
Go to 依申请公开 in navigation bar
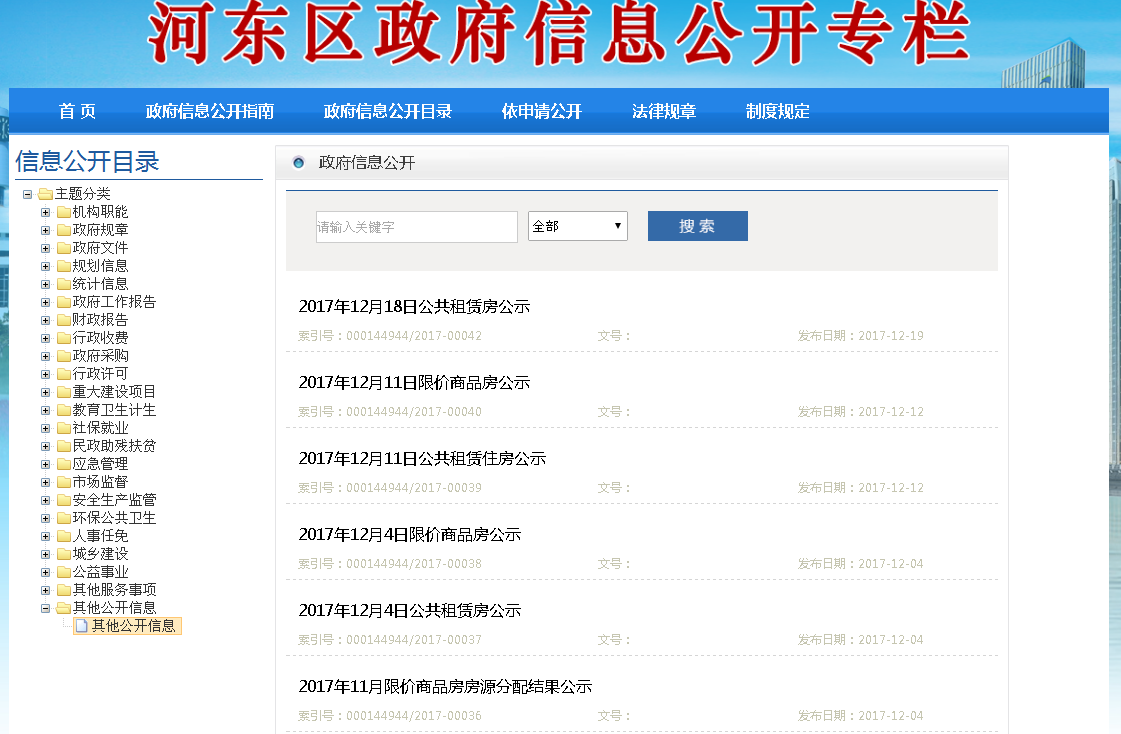click(x=541, y=111)
